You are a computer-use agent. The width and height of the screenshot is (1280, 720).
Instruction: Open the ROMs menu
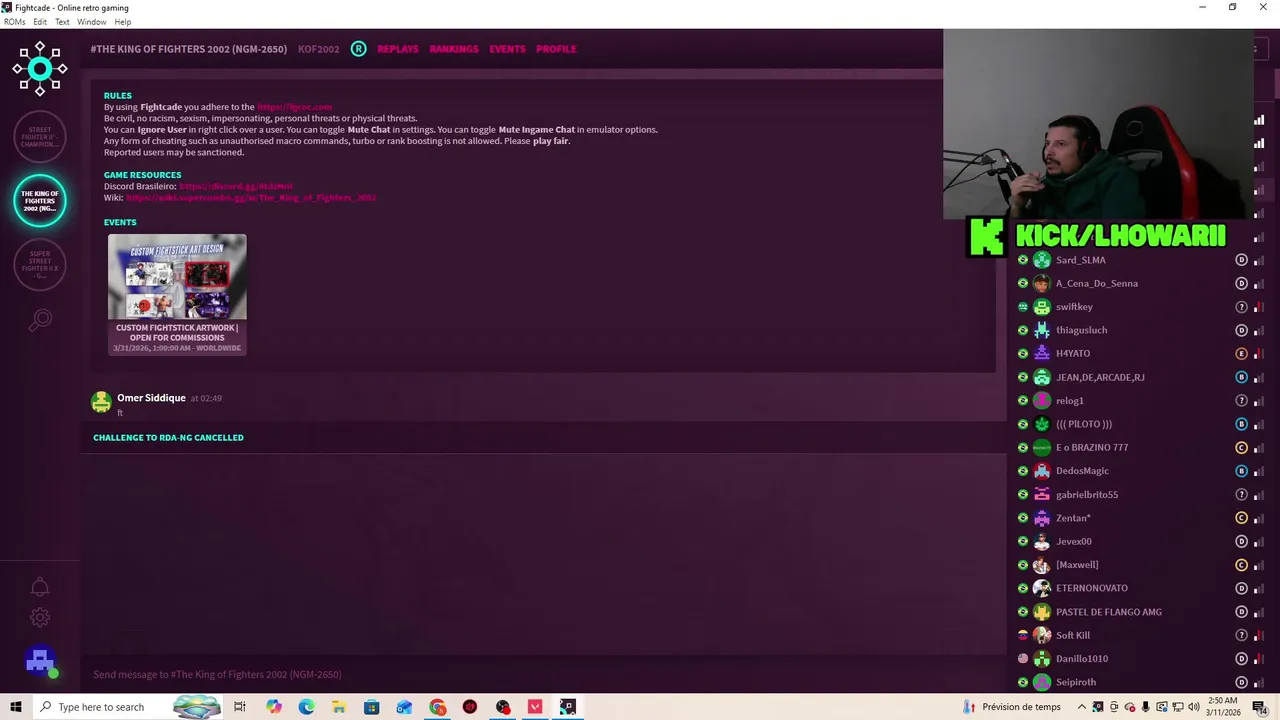point(14,22)
